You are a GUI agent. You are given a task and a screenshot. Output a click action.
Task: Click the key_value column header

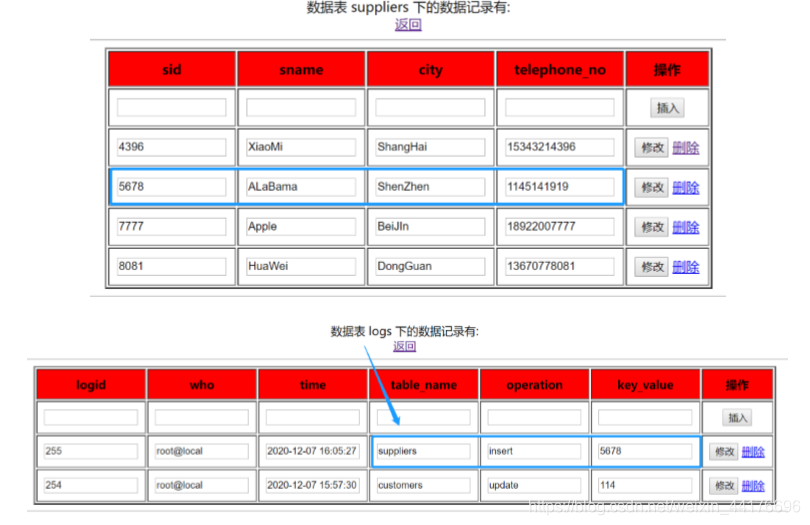(x=645, y=385)
